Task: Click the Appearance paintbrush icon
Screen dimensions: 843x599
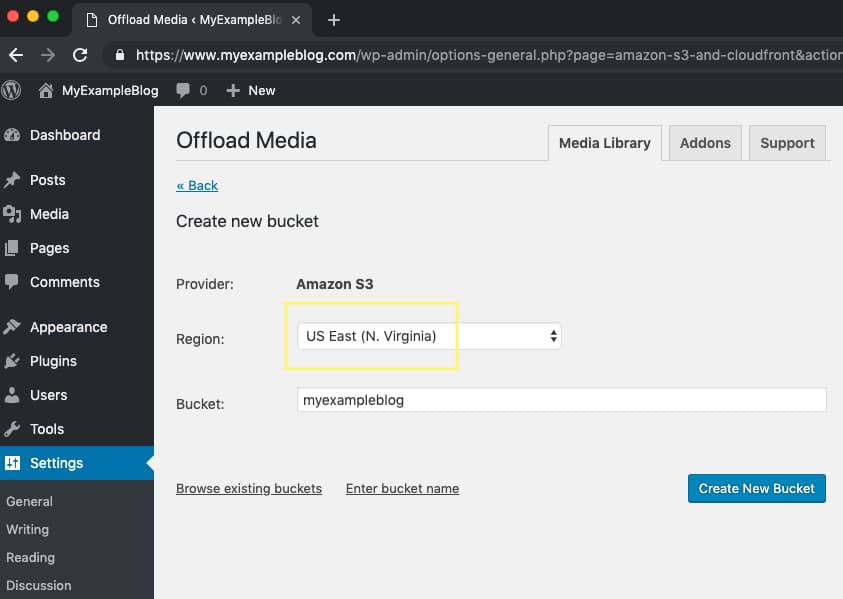Action: [x=12, y=326]
